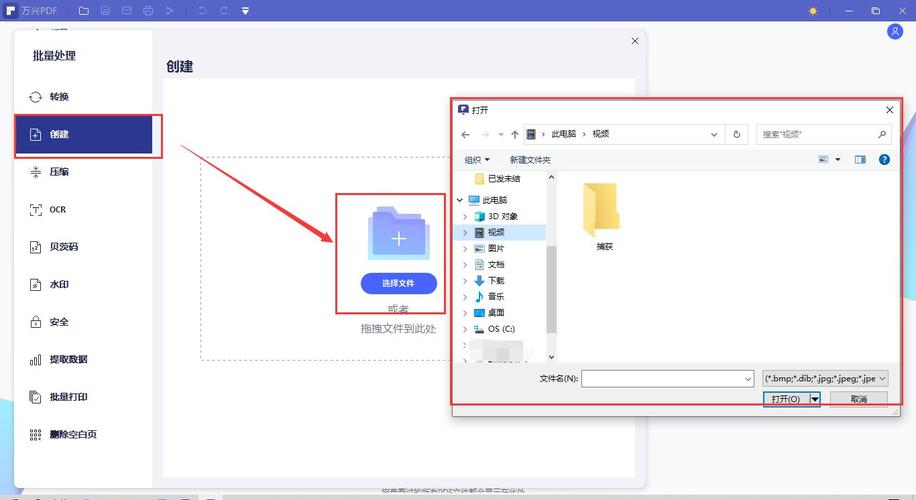
Task: Select OCR in batch sidebar
Action: click(x=84, y=209)
